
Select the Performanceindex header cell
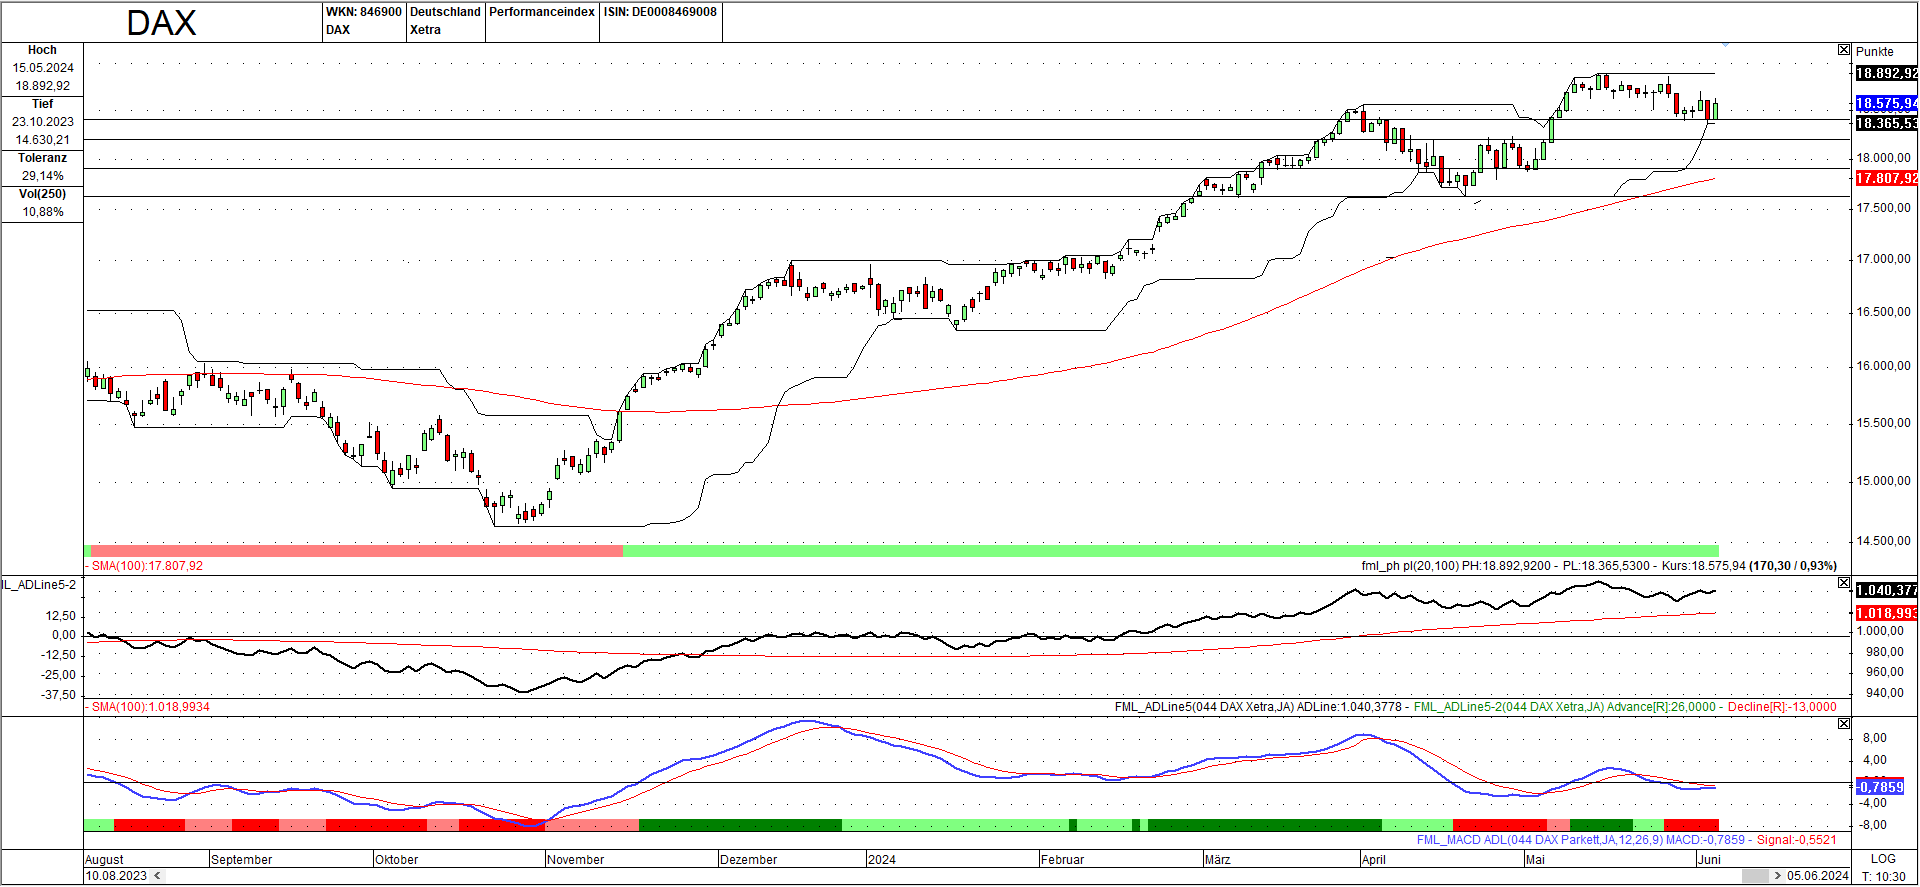(x=542, y=21)
